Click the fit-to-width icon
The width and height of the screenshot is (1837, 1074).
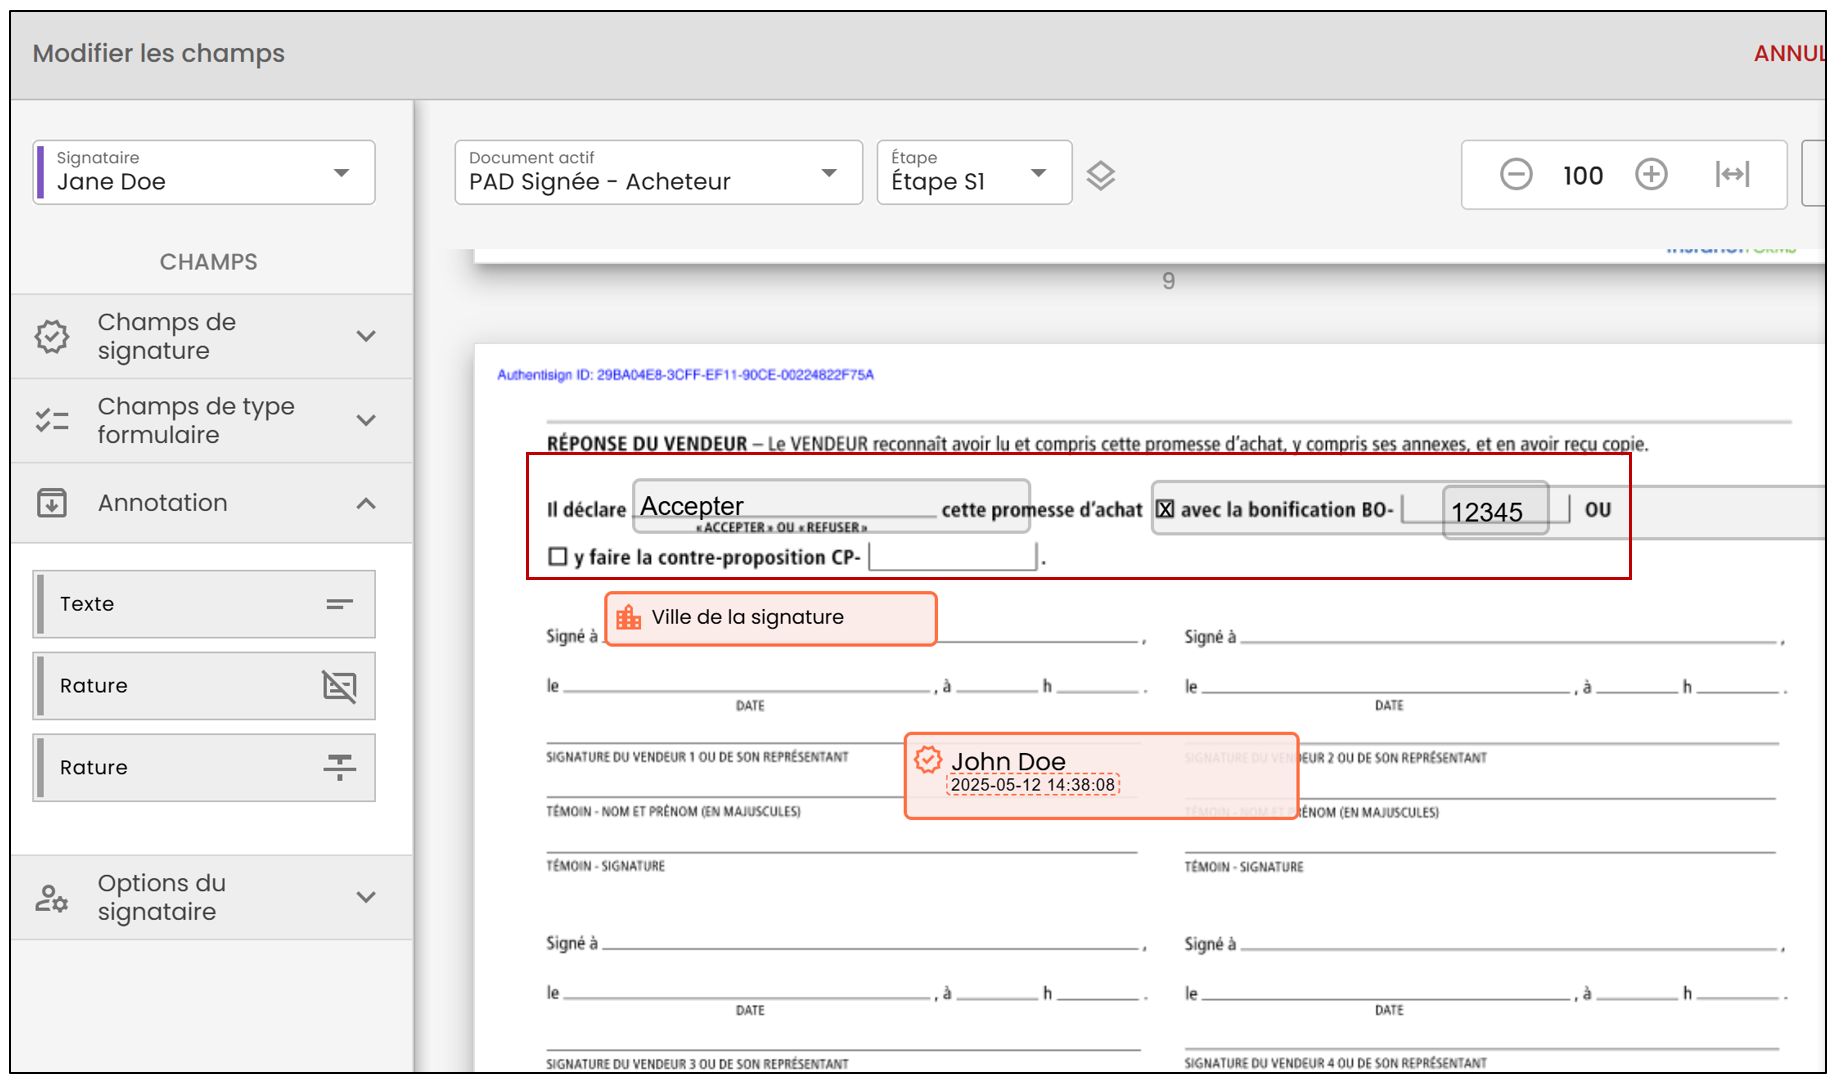[1732, 174]
